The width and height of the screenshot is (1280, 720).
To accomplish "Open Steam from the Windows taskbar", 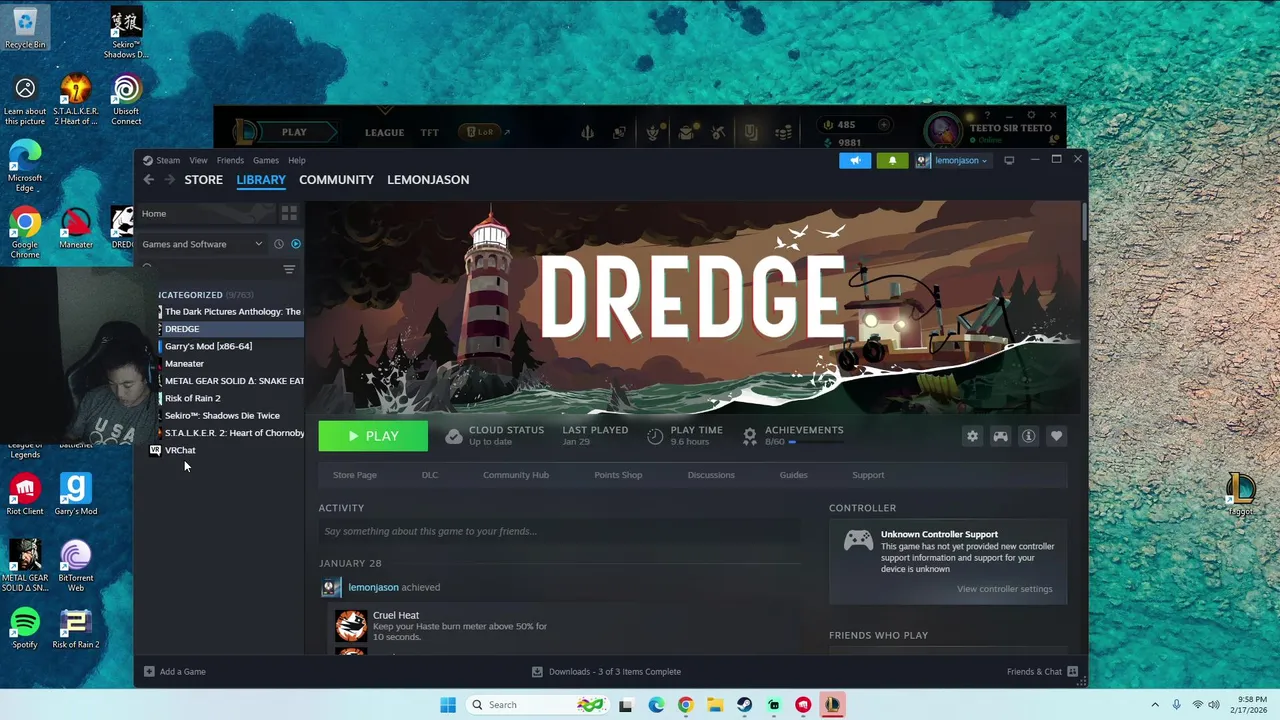I will (744, 705).
